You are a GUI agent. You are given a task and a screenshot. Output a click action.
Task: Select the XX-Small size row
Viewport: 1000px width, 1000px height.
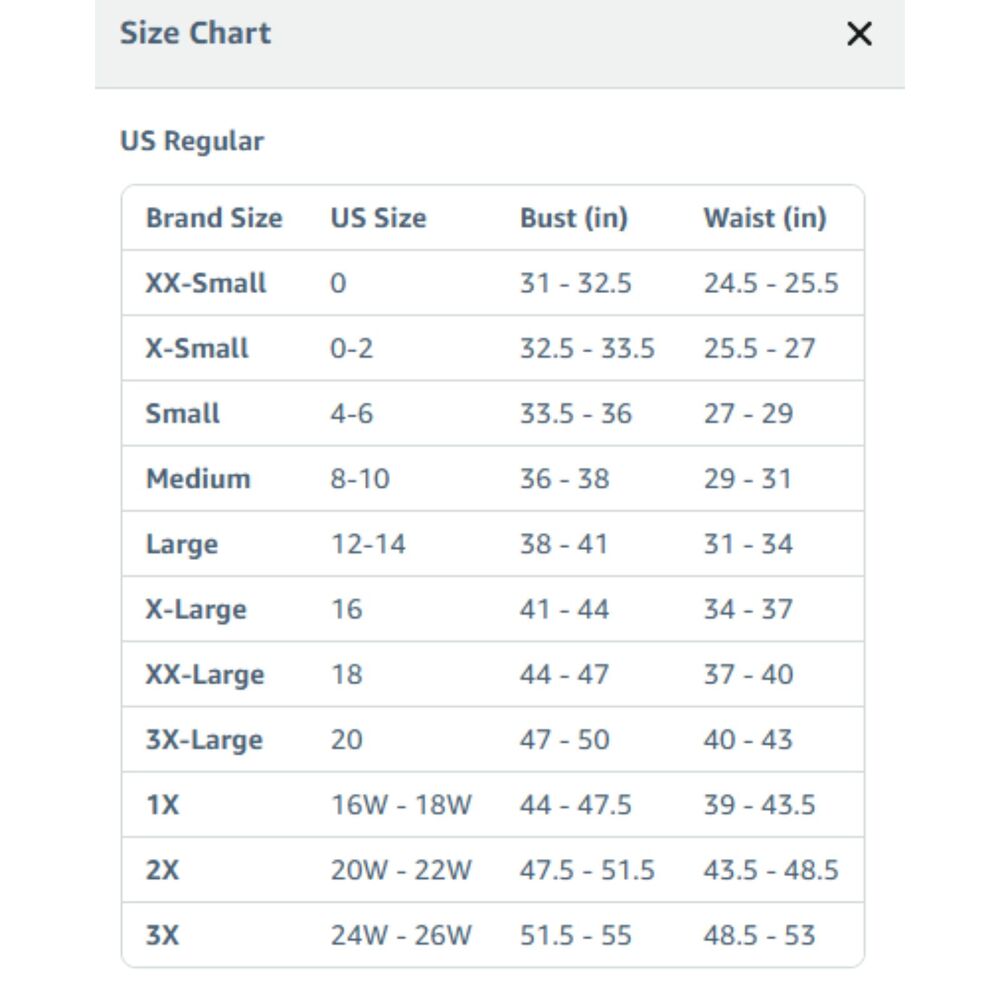[x=493, y=283]
